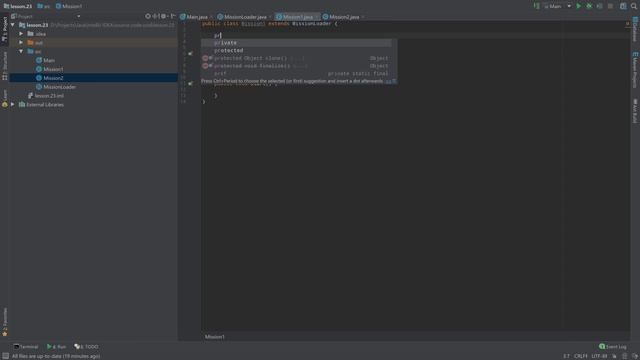Open the Run tool window tab
Viewport: 640px width, 360px height.
(56, 347)
